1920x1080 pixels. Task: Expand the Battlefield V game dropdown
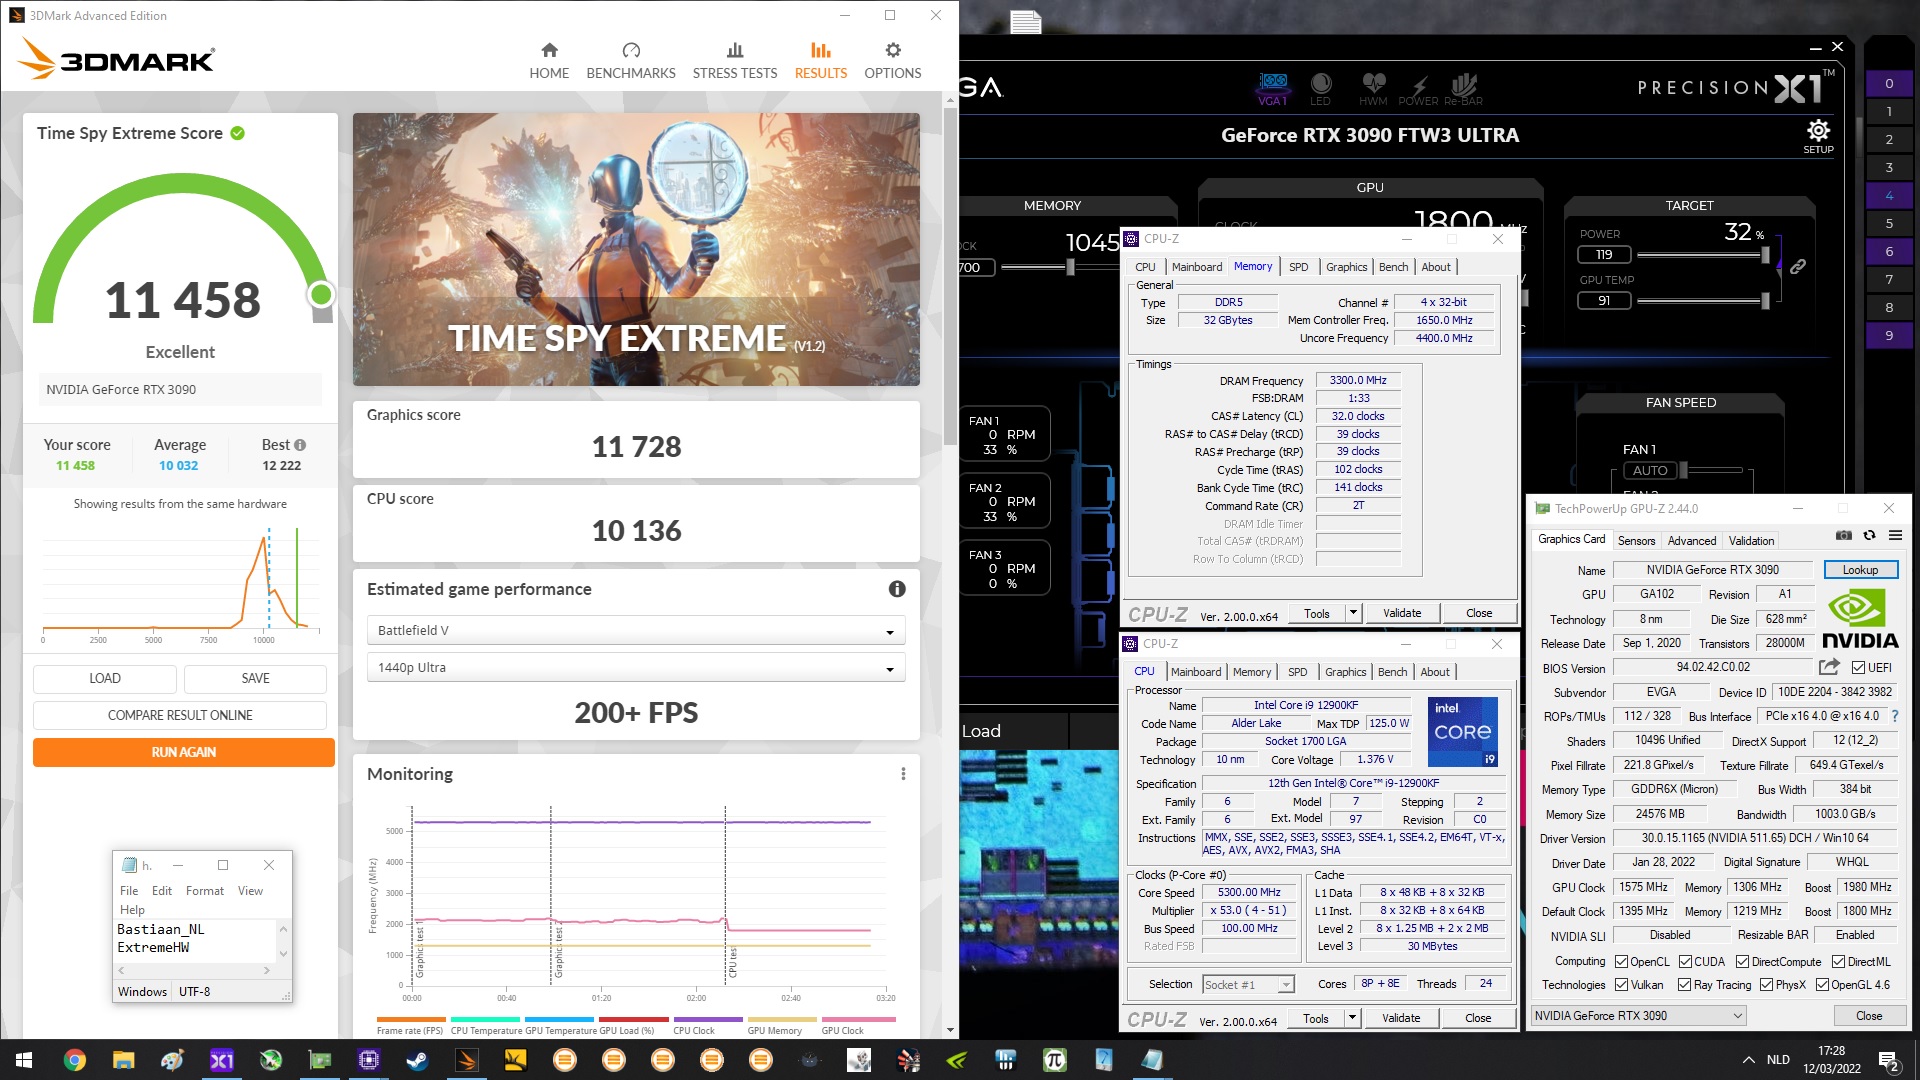(636, 630)
